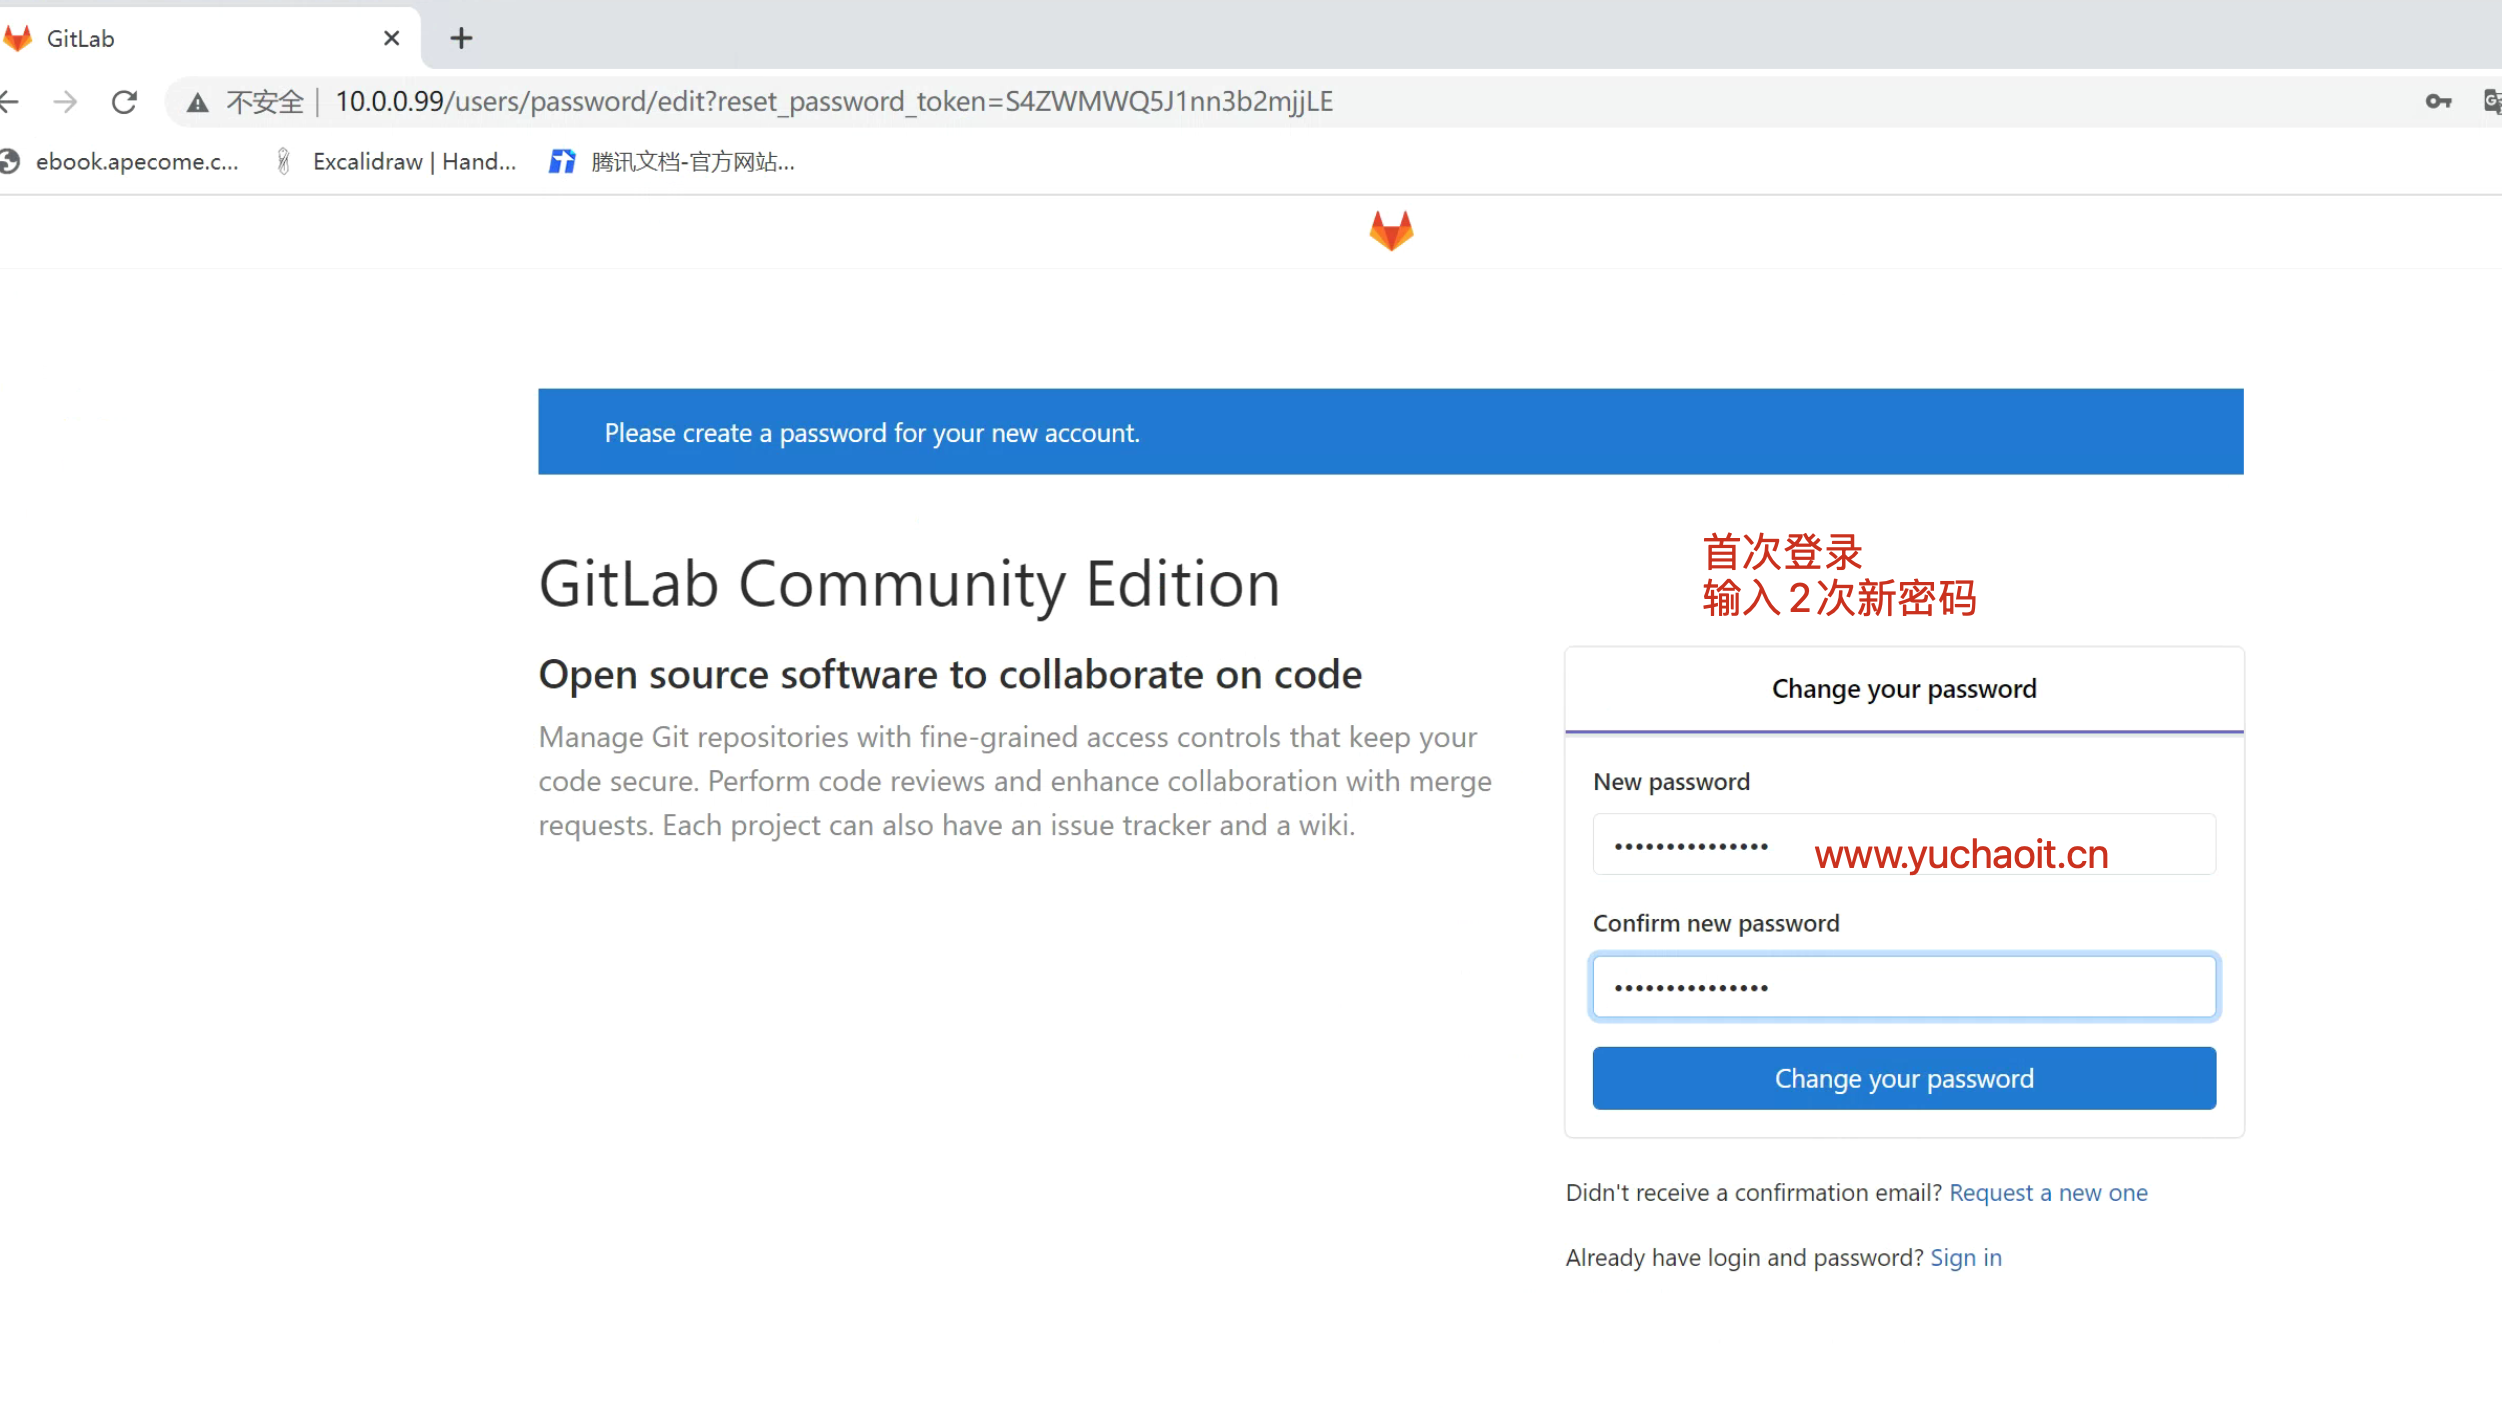Click the not-secure warning triangle icon

(198, 103)
